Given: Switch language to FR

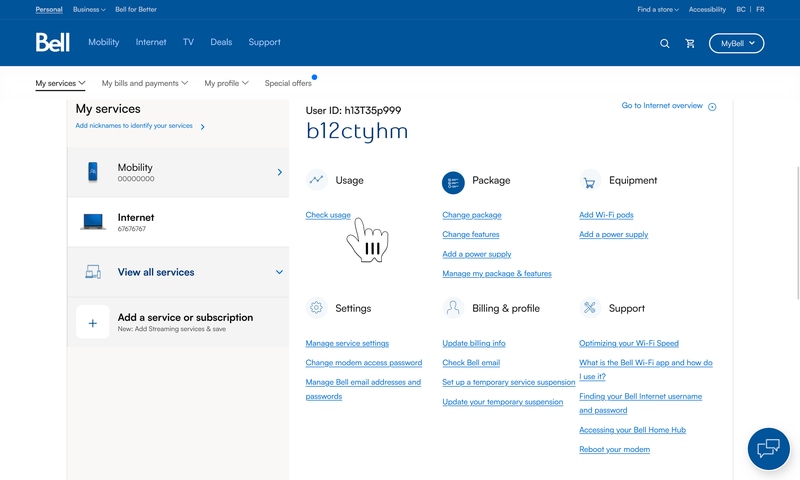Looking at the screenshot, I should (760, 9).
